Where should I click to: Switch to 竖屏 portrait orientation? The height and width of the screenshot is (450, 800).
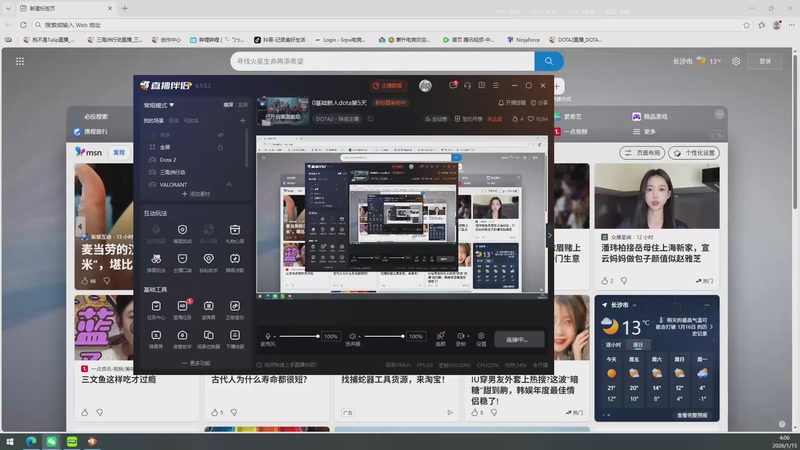(x=243, y=105)
